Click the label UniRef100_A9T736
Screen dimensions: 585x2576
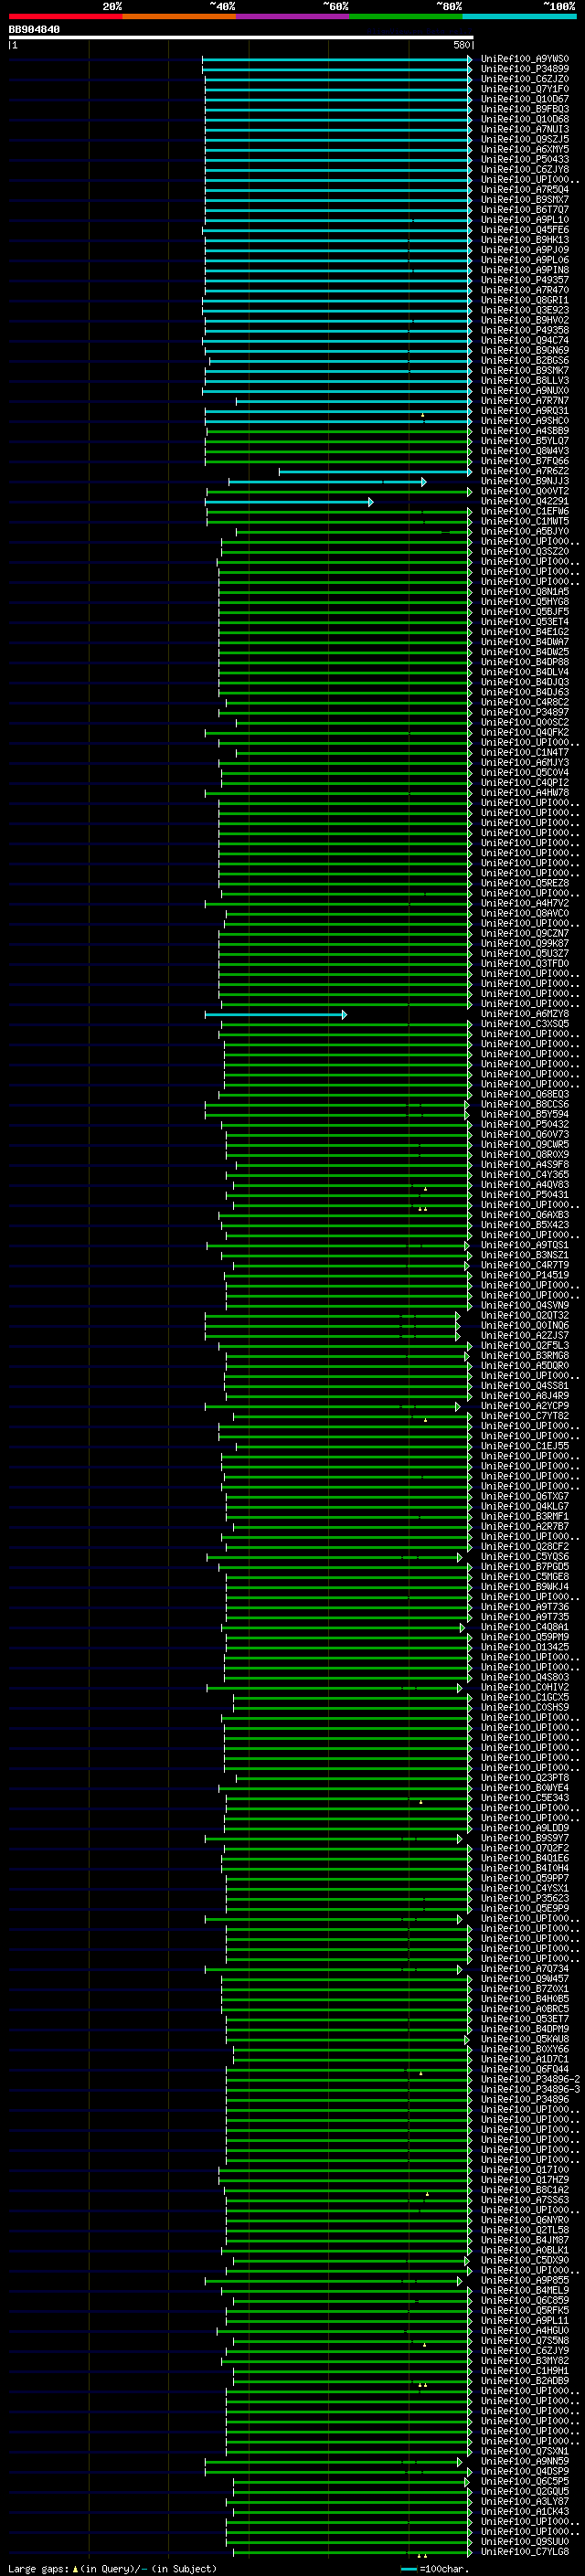(525, 1608)
